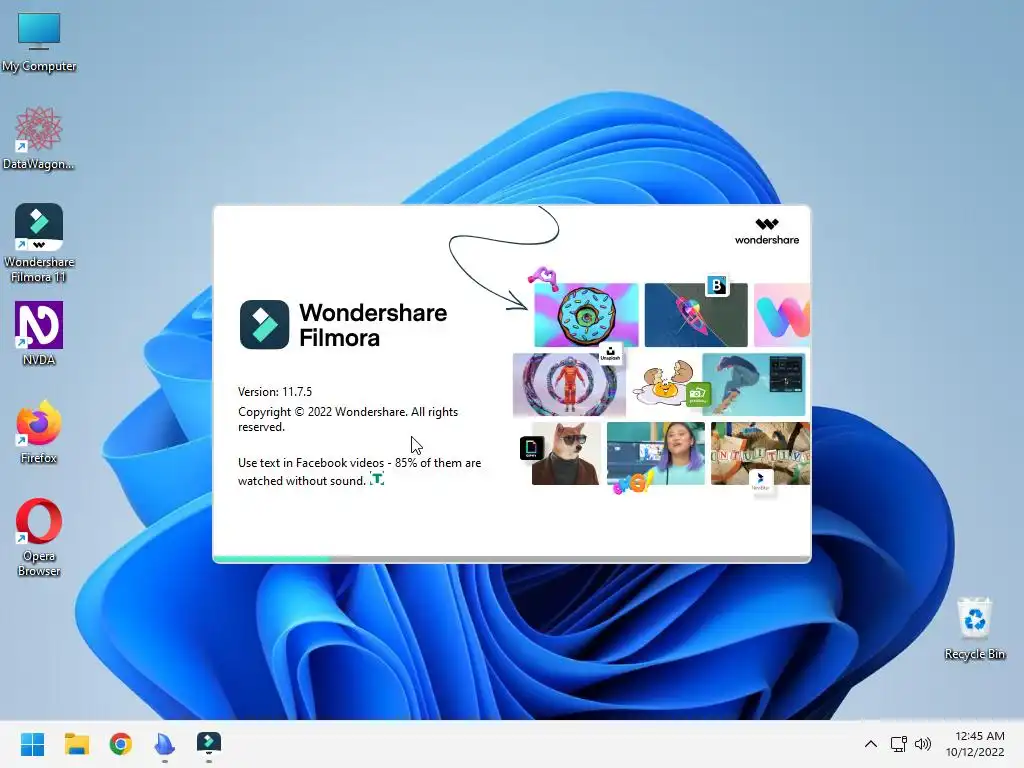
Task: Open the DataWagon desktop shortcut
Action: click(39, 138)
